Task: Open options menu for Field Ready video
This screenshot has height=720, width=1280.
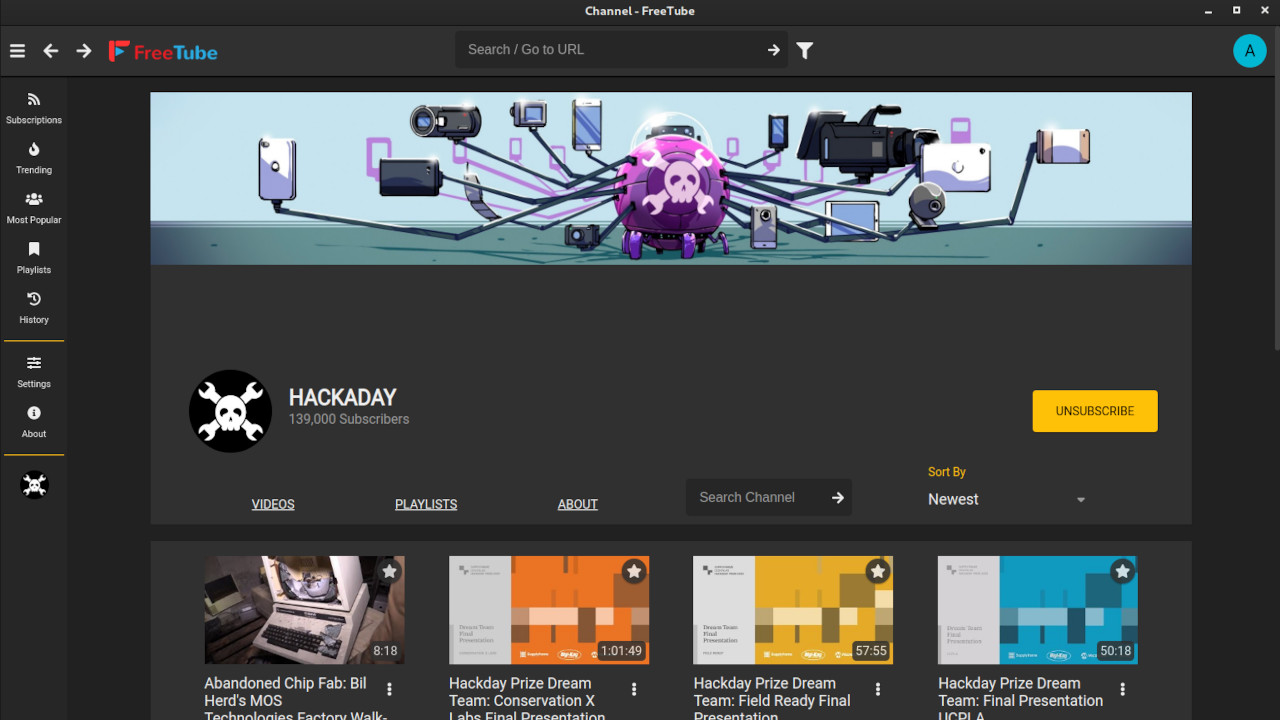Action: click(x=878, y=689)
